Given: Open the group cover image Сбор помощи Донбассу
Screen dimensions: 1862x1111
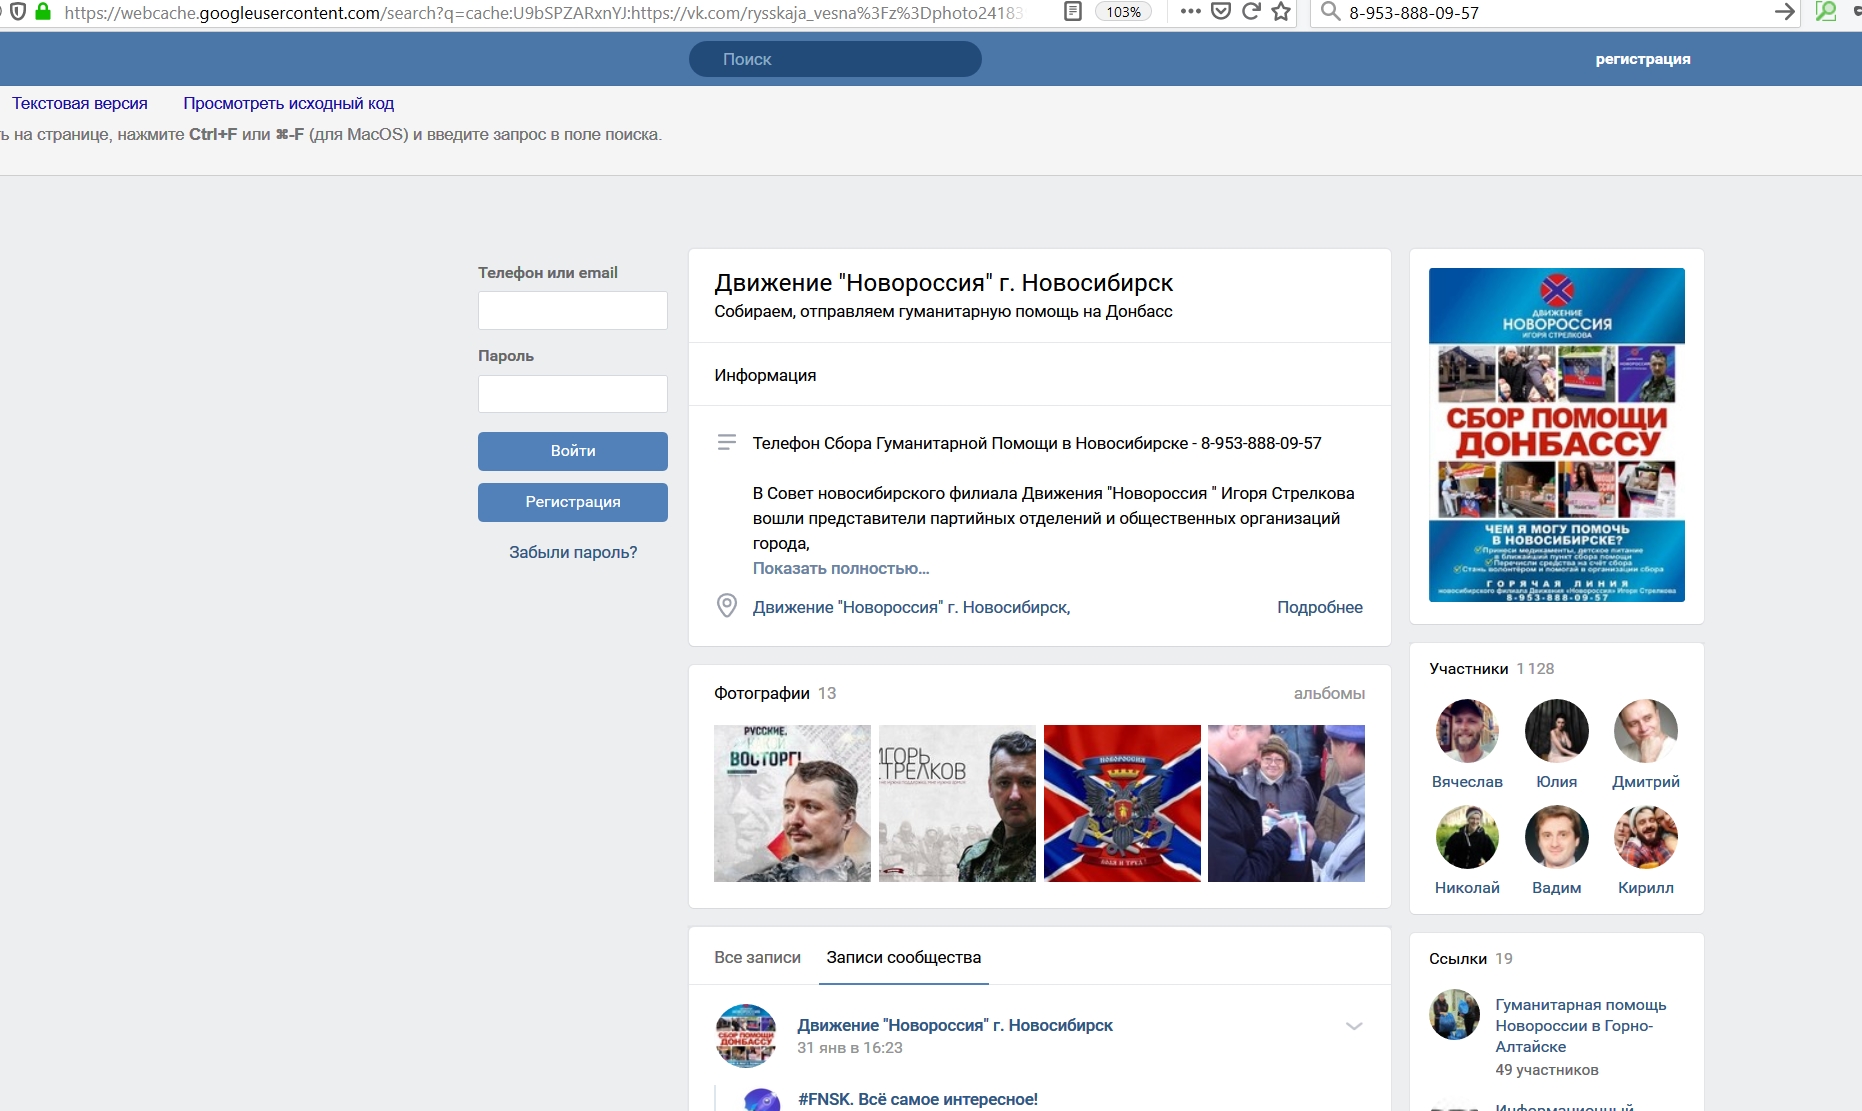Looking at the screenshot, I should coord(1557,435).
